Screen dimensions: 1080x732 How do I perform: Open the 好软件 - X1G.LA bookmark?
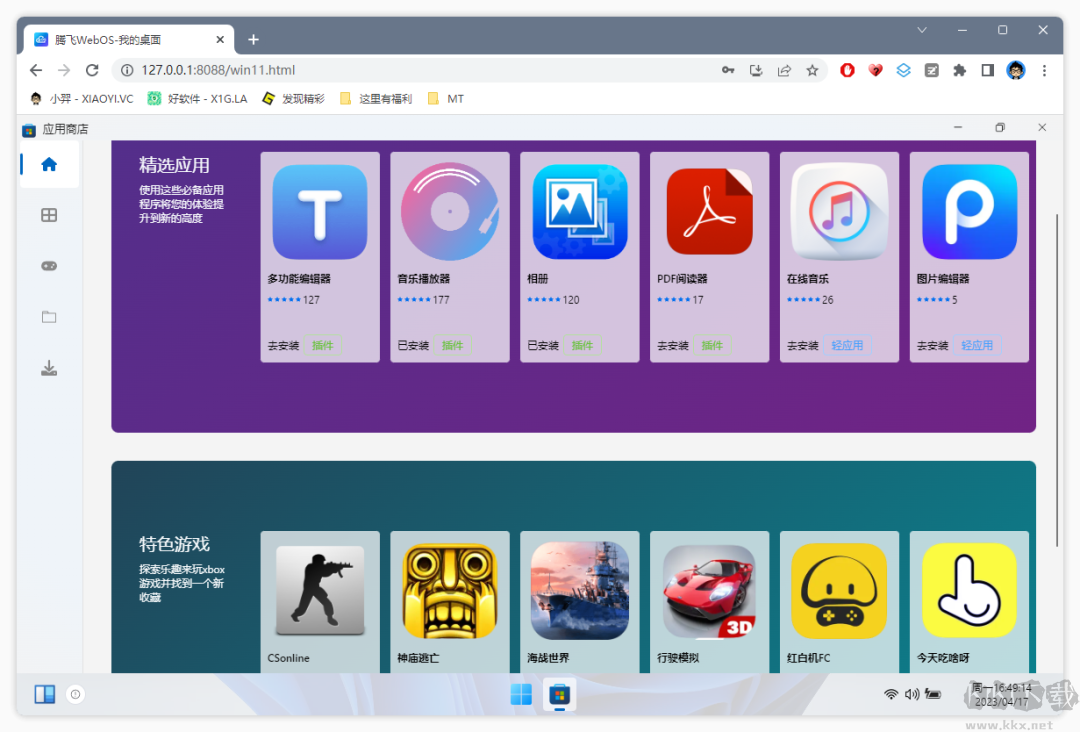(198, 99)
